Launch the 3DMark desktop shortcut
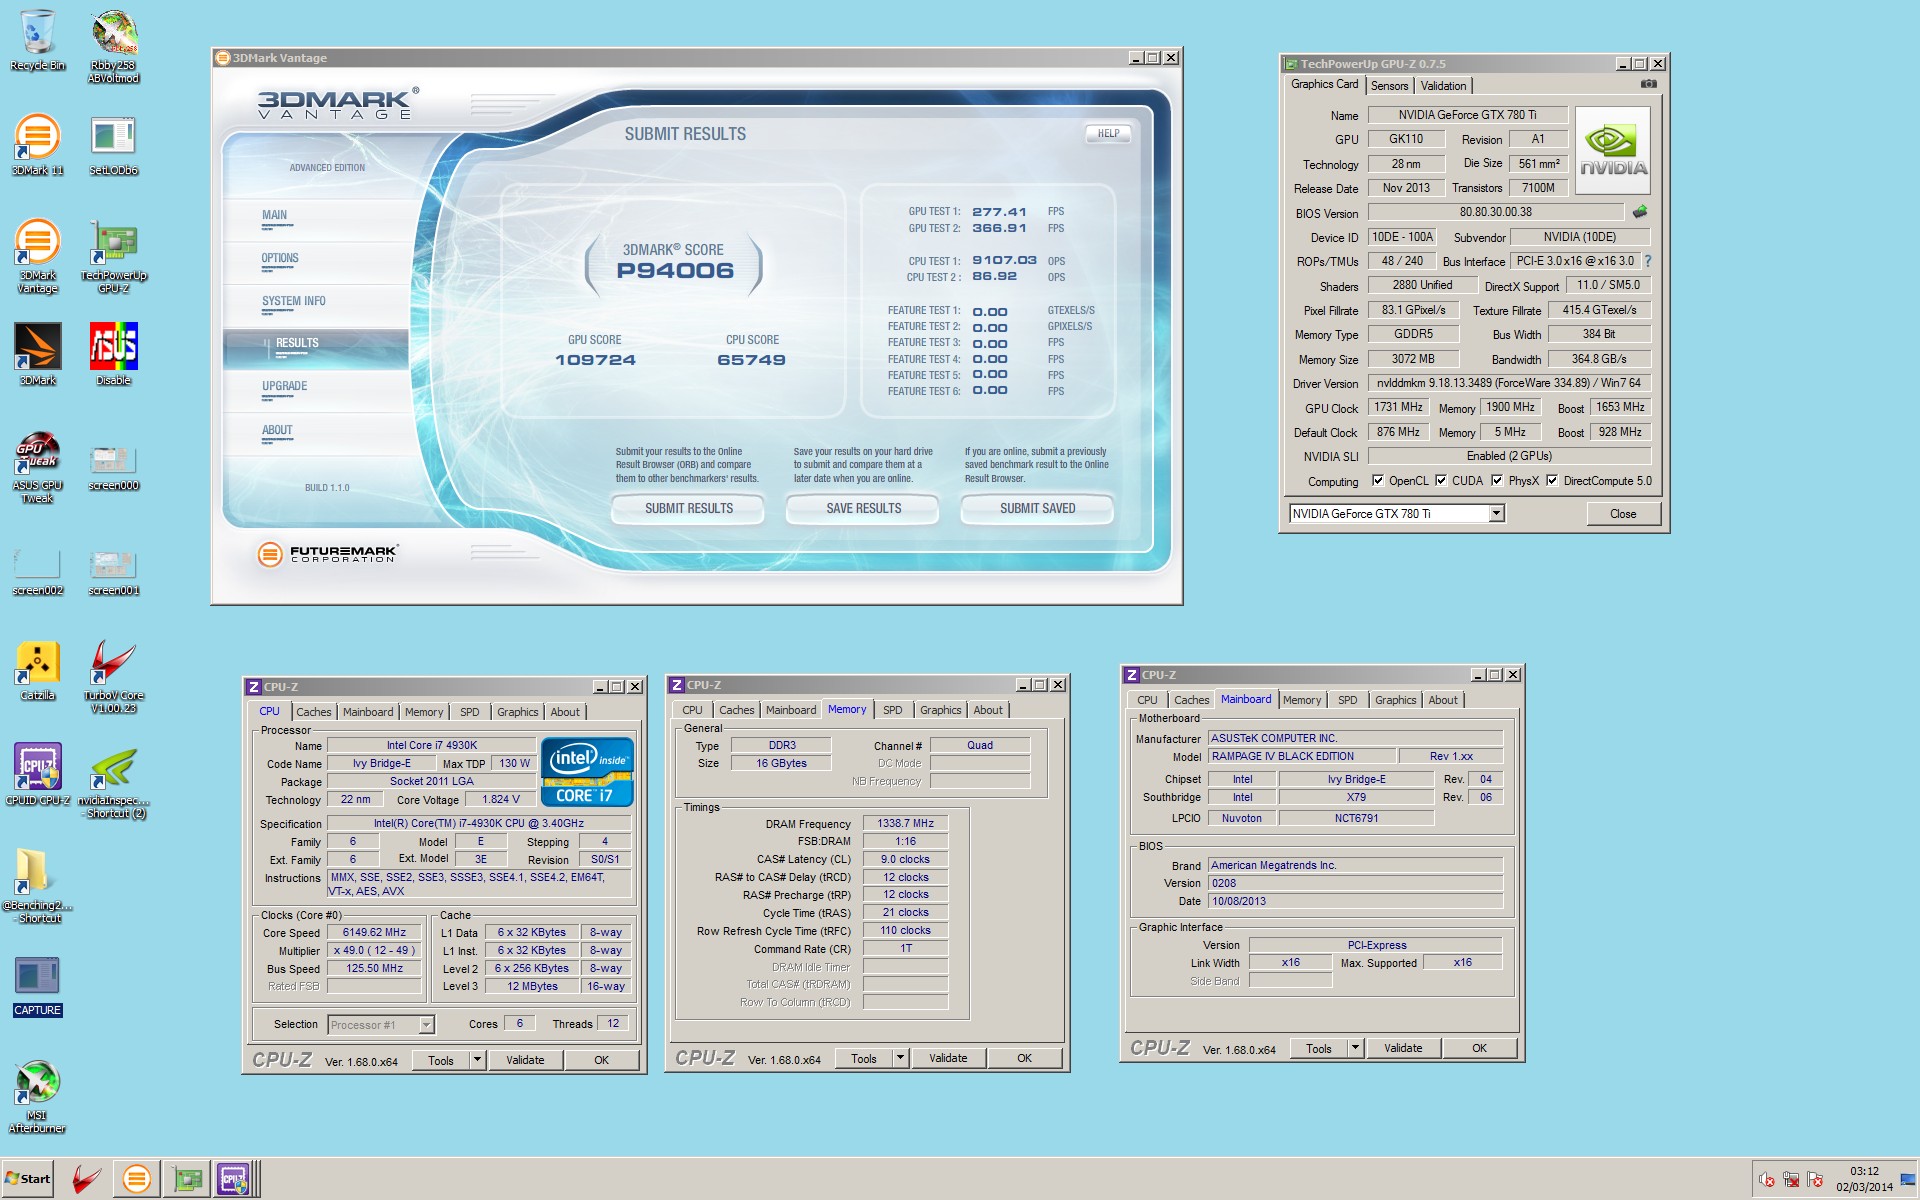The image size is (1920, 1200). [38, 354]
